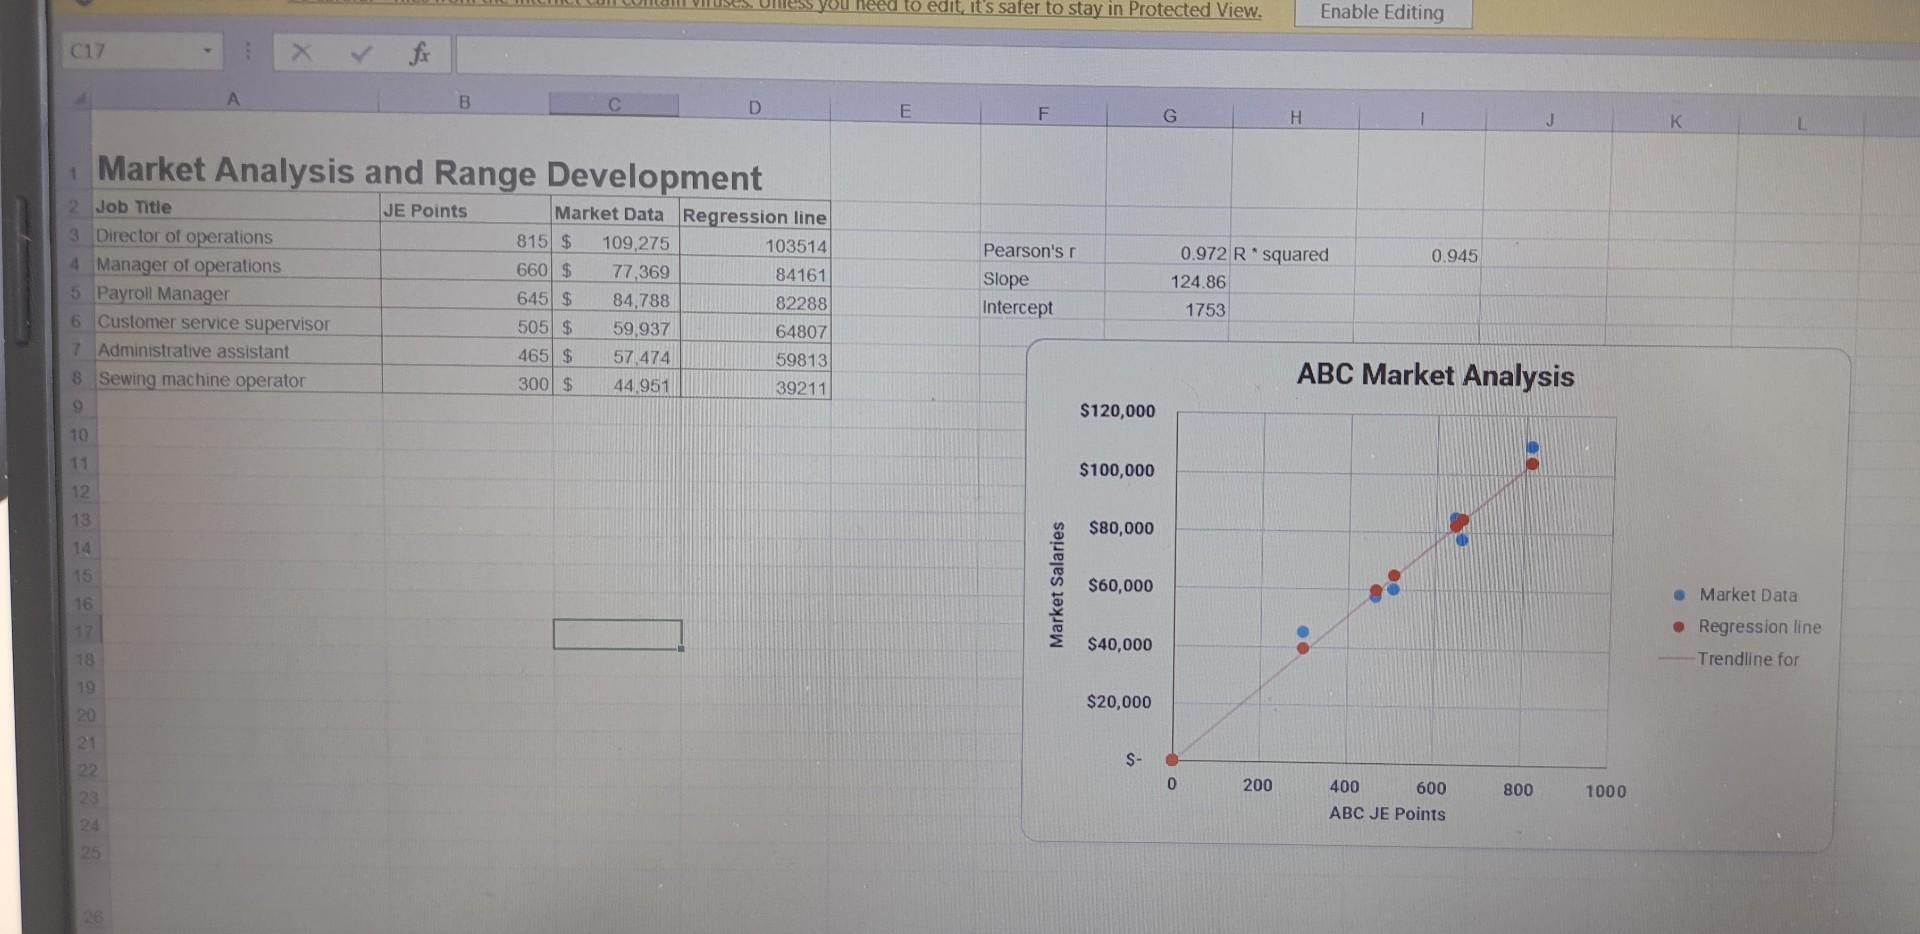Click the Enable Editing button
The height and width of the screenshot is (934, 1920).
click(x=1381, y=13)
